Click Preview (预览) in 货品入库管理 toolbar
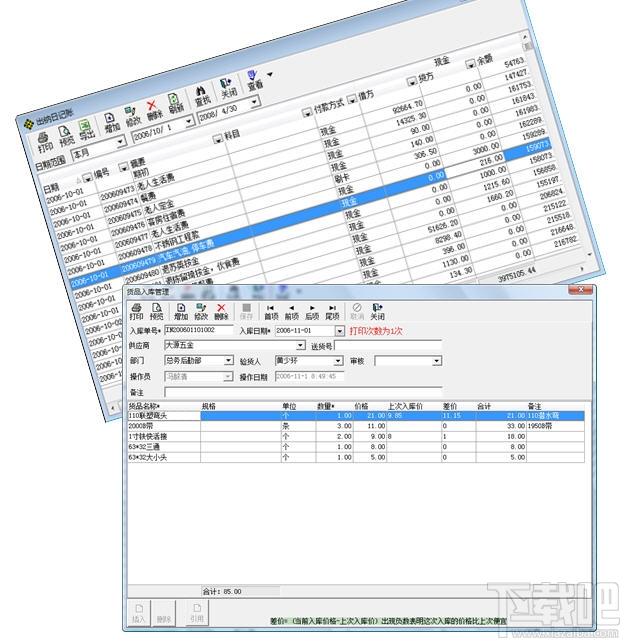Screen dimensions: 627x643 [156, 312]
